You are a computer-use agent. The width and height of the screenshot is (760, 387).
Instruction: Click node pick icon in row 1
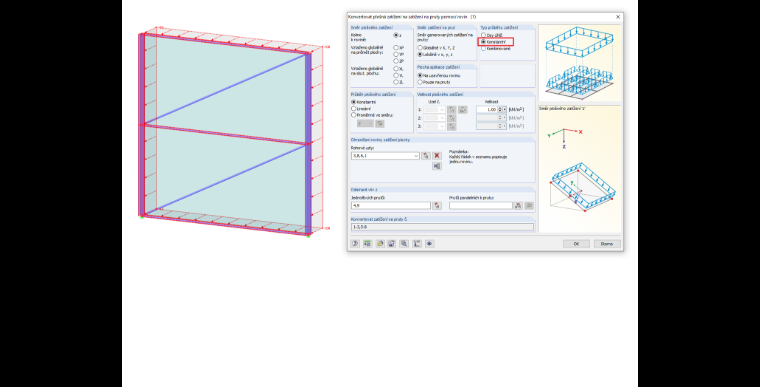coord(451,110)
